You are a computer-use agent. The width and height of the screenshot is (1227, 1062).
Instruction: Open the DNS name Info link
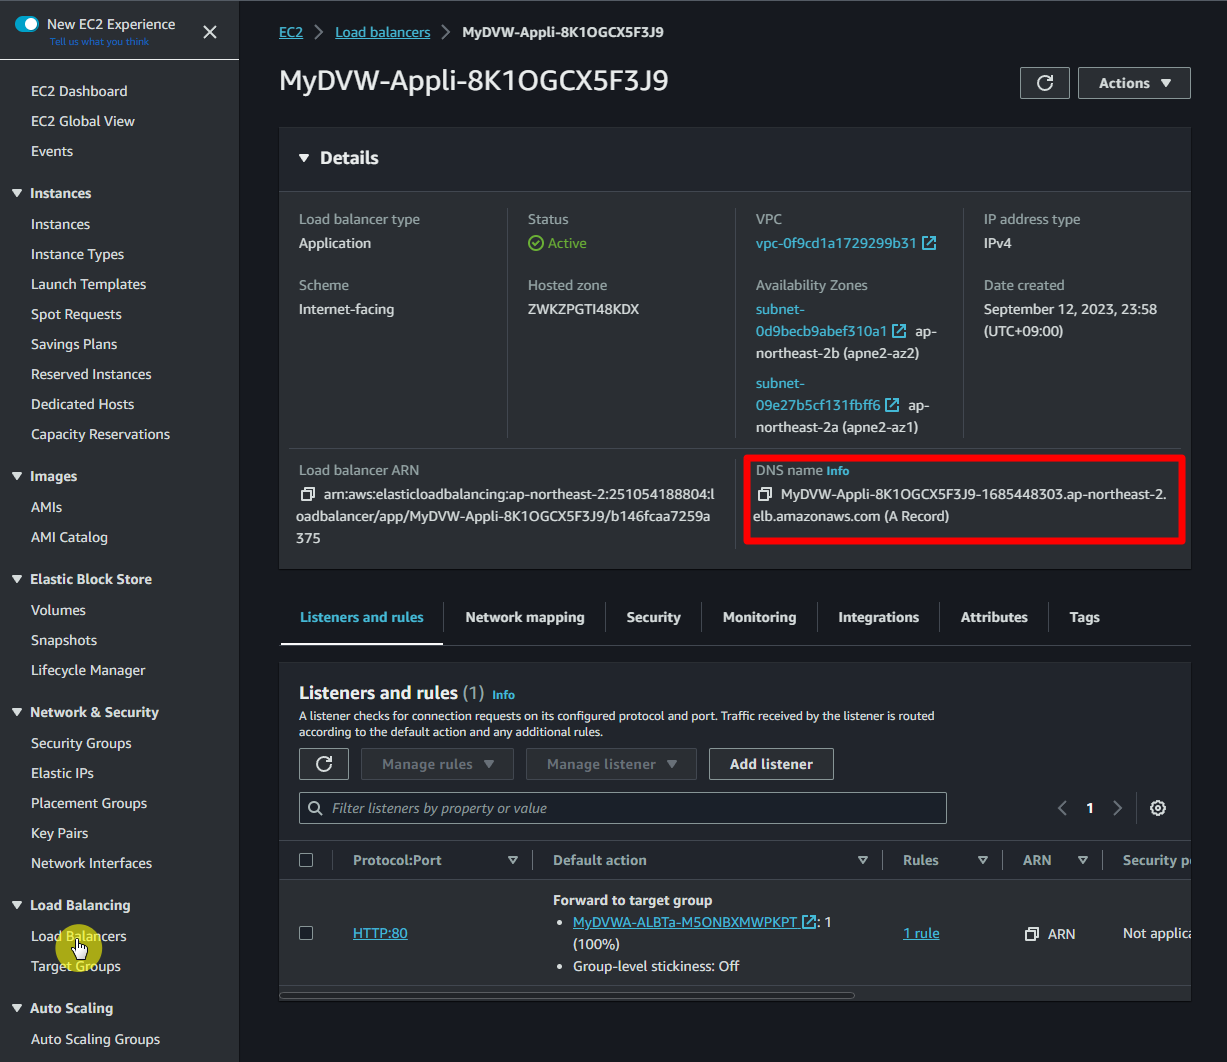tap(838, 471)
